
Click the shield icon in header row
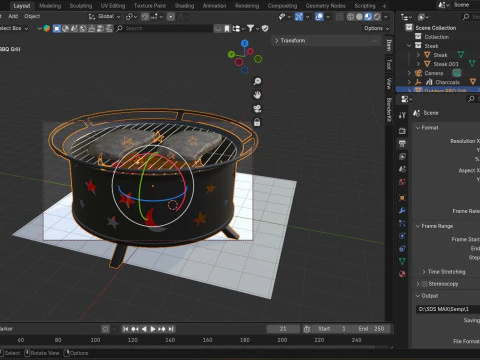pyautogui.click(x=265, y=28)
